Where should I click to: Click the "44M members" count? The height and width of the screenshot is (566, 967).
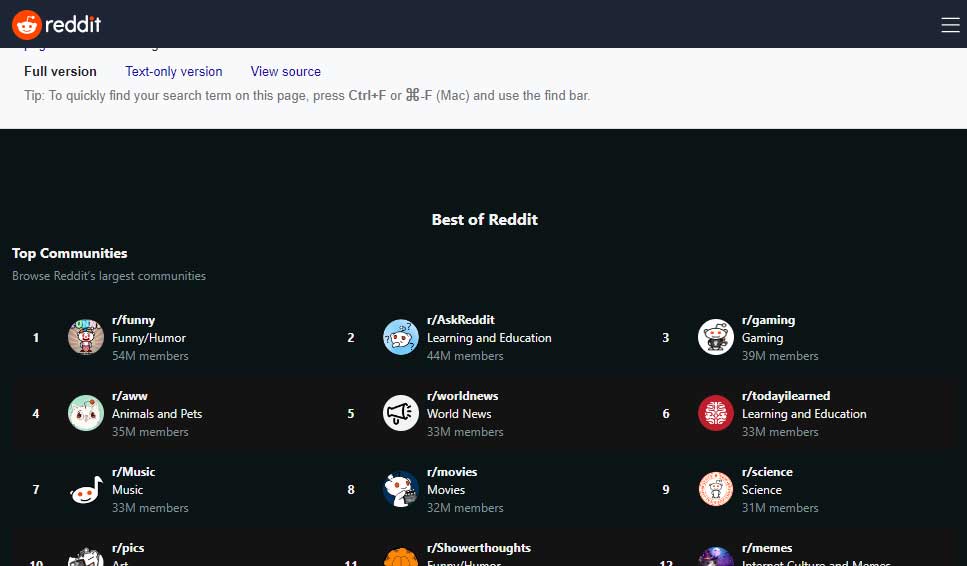[x=465, y=356]
